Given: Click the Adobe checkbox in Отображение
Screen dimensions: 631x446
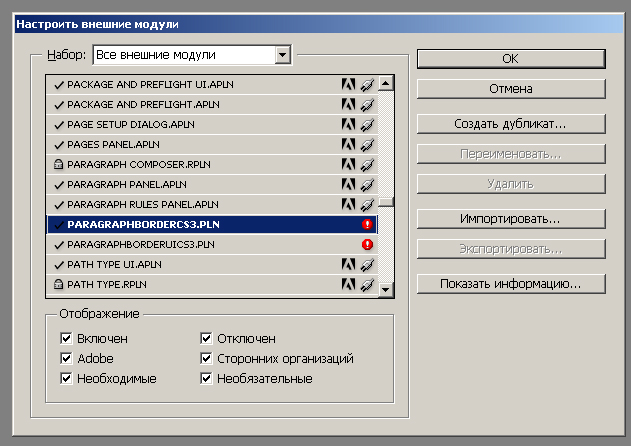Looking at the screenshot, I should (66, 358).
